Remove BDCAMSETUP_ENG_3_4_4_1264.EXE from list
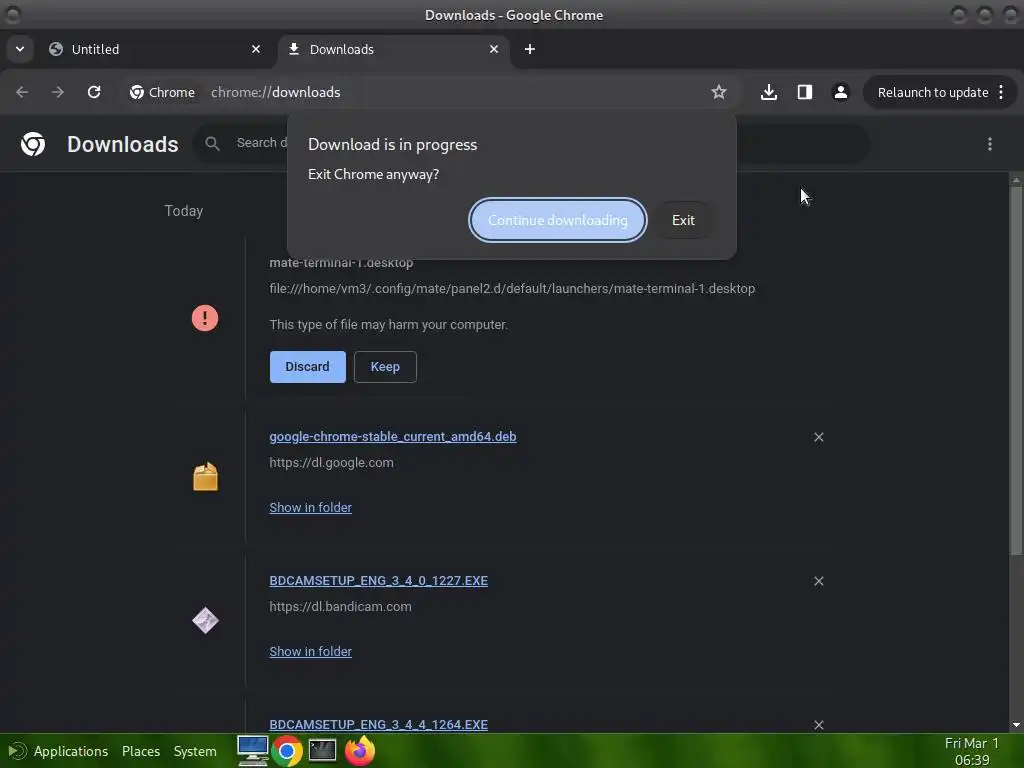This screenshot has height=768, width=1024. coord(818,724)
